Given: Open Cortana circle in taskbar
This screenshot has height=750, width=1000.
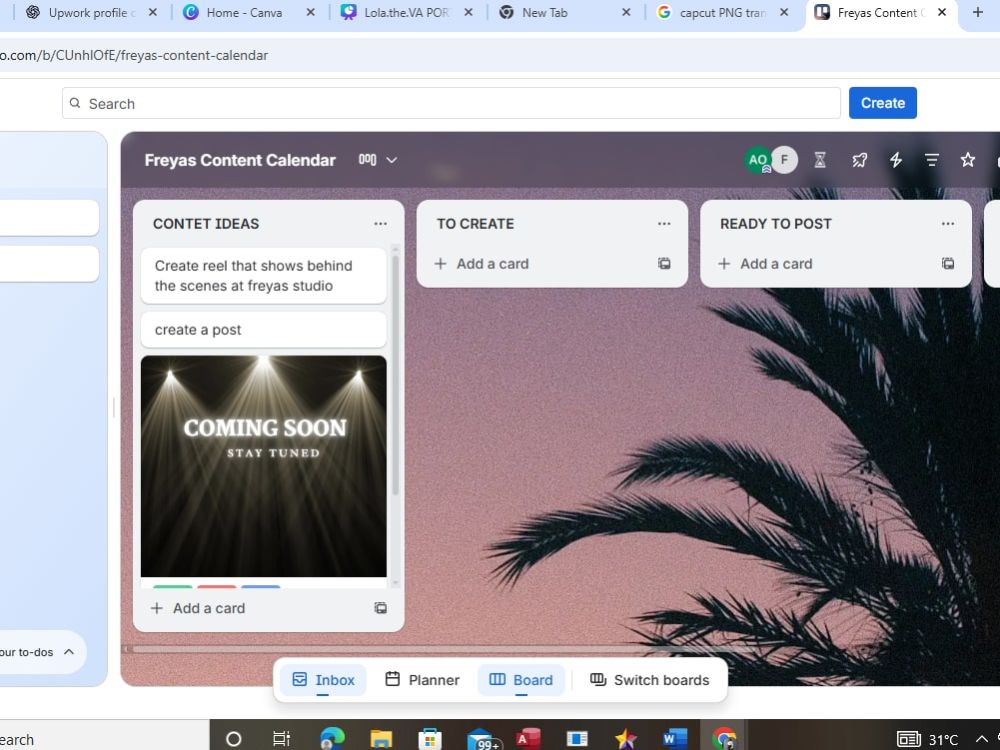Looking at the screenshot, I should (x=233, y=739).
